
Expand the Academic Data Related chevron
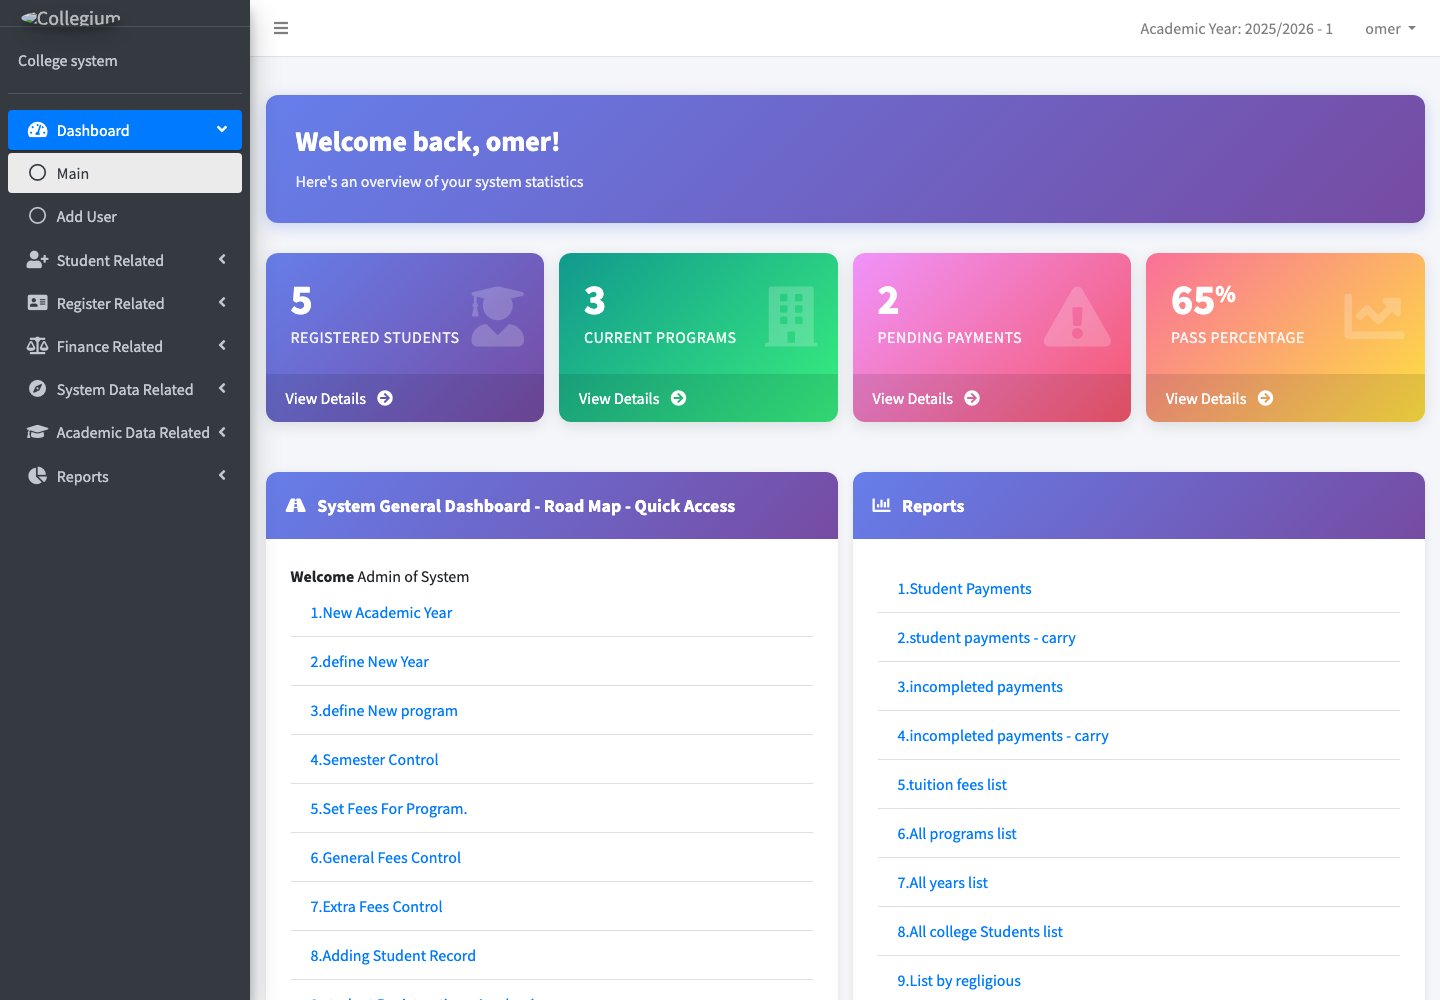[x=222, y=432]
